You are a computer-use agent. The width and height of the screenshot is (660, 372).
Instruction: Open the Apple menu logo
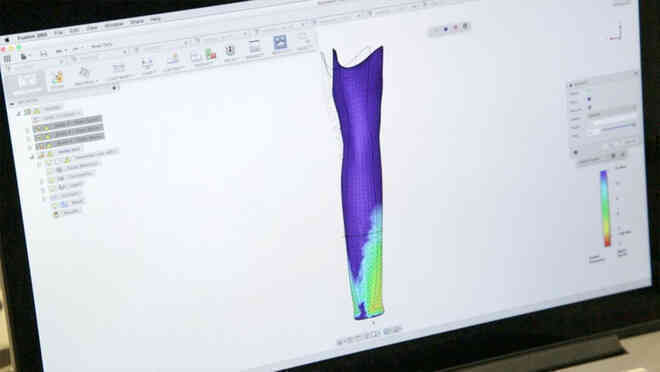click(x=7, y=39)
